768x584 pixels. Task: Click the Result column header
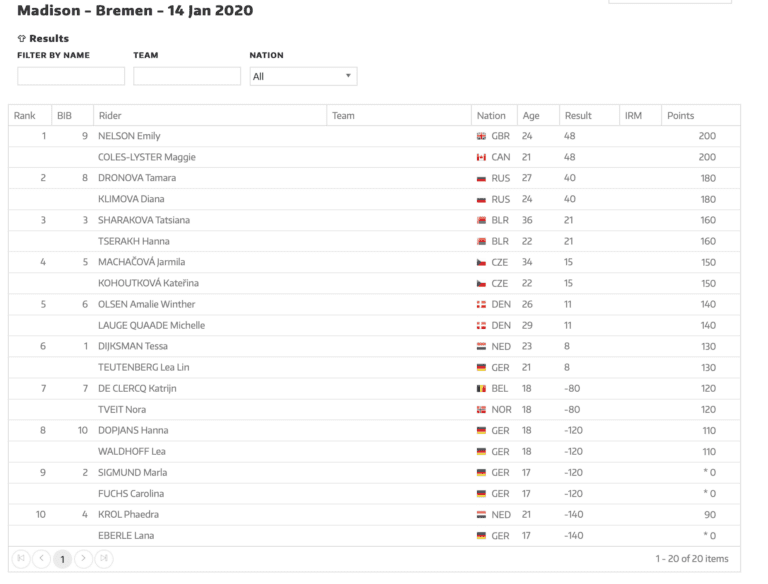click(x=577, y=116)
